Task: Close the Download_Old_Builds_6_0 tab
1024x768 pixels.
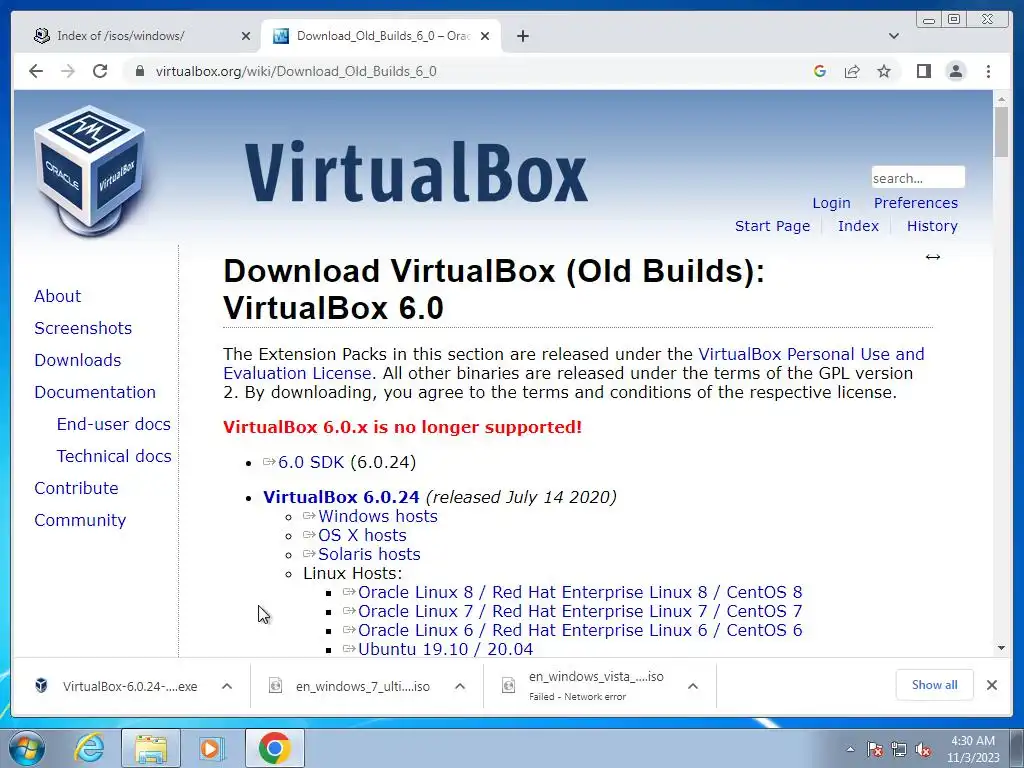Action: tap(485, 36)
